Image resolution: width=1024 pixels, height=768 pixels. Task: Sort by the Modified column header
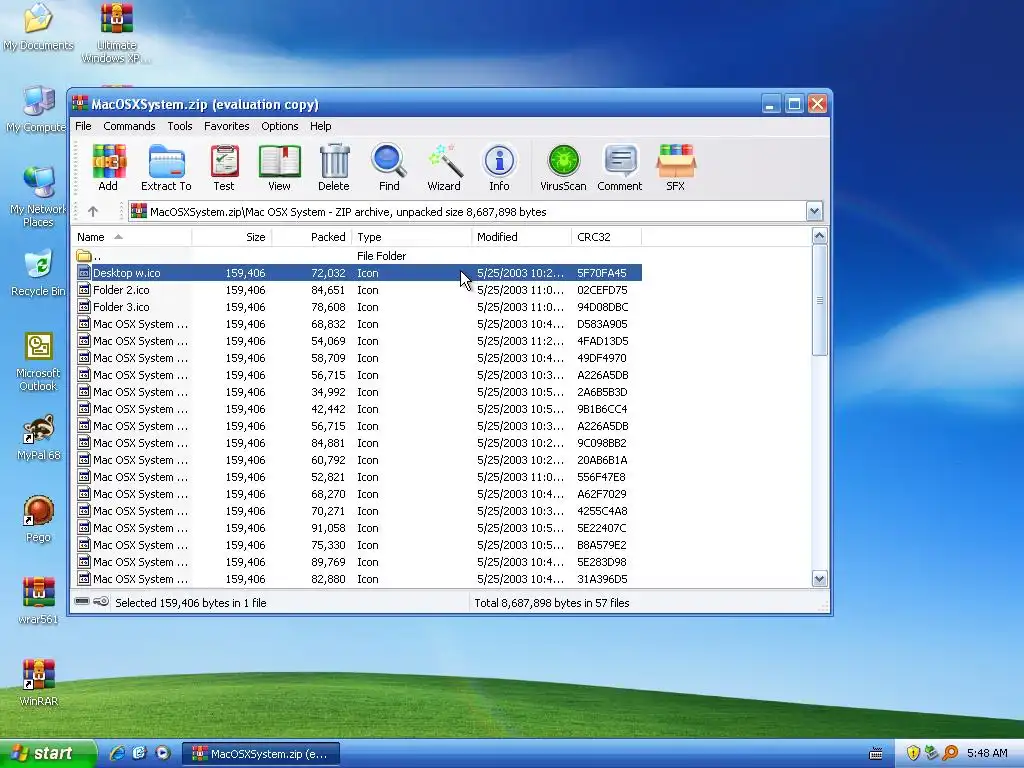click(521, 237)
